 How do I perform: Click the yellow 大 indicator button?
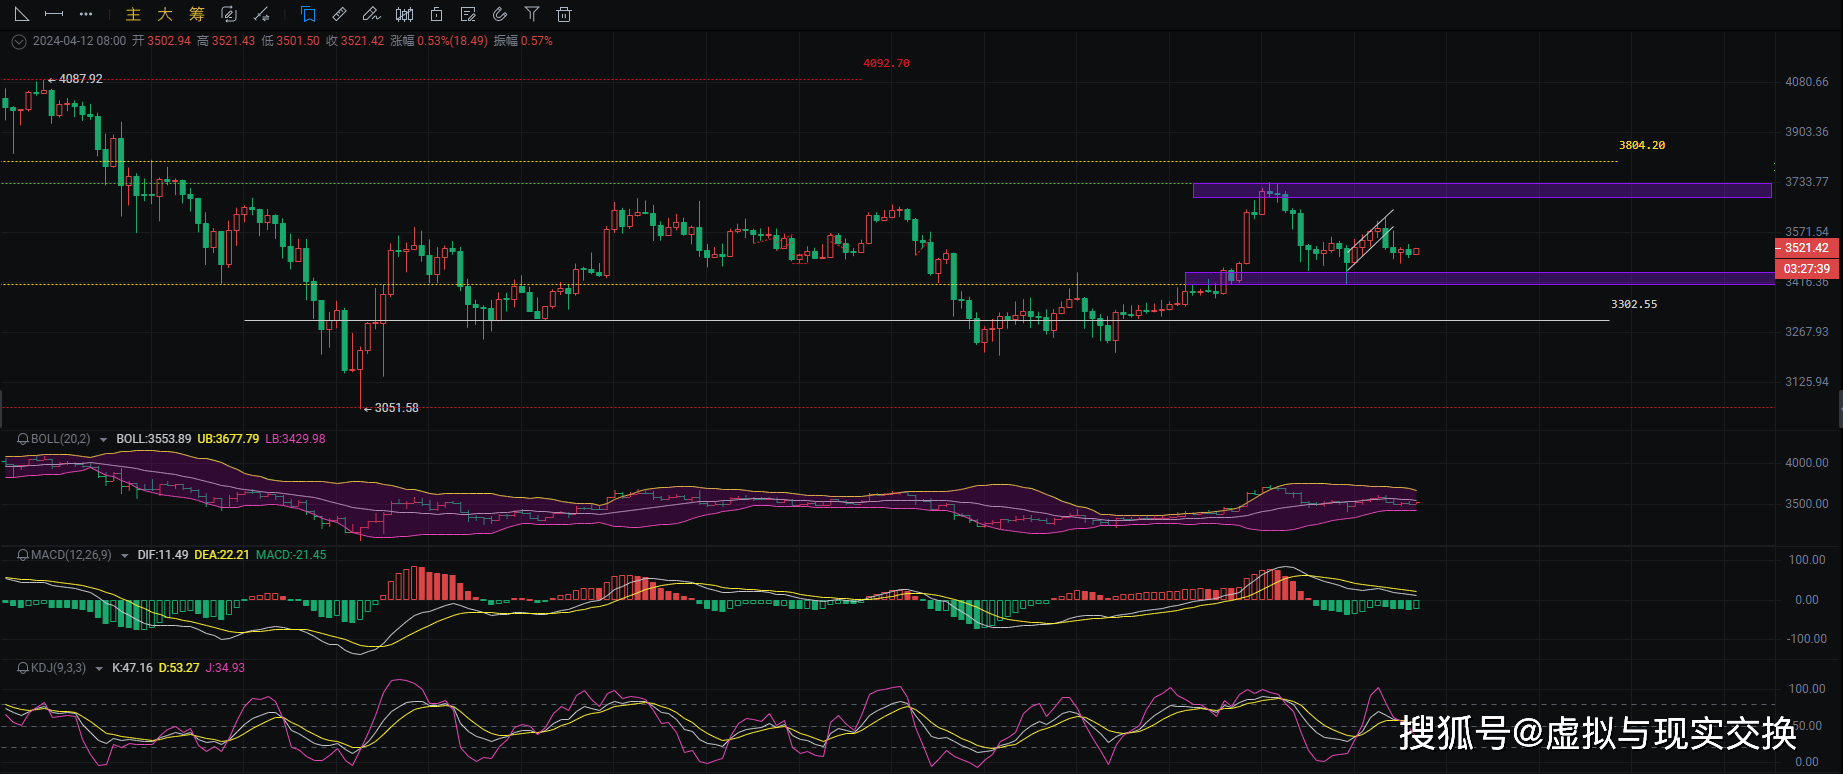click(x=165, y=14)
